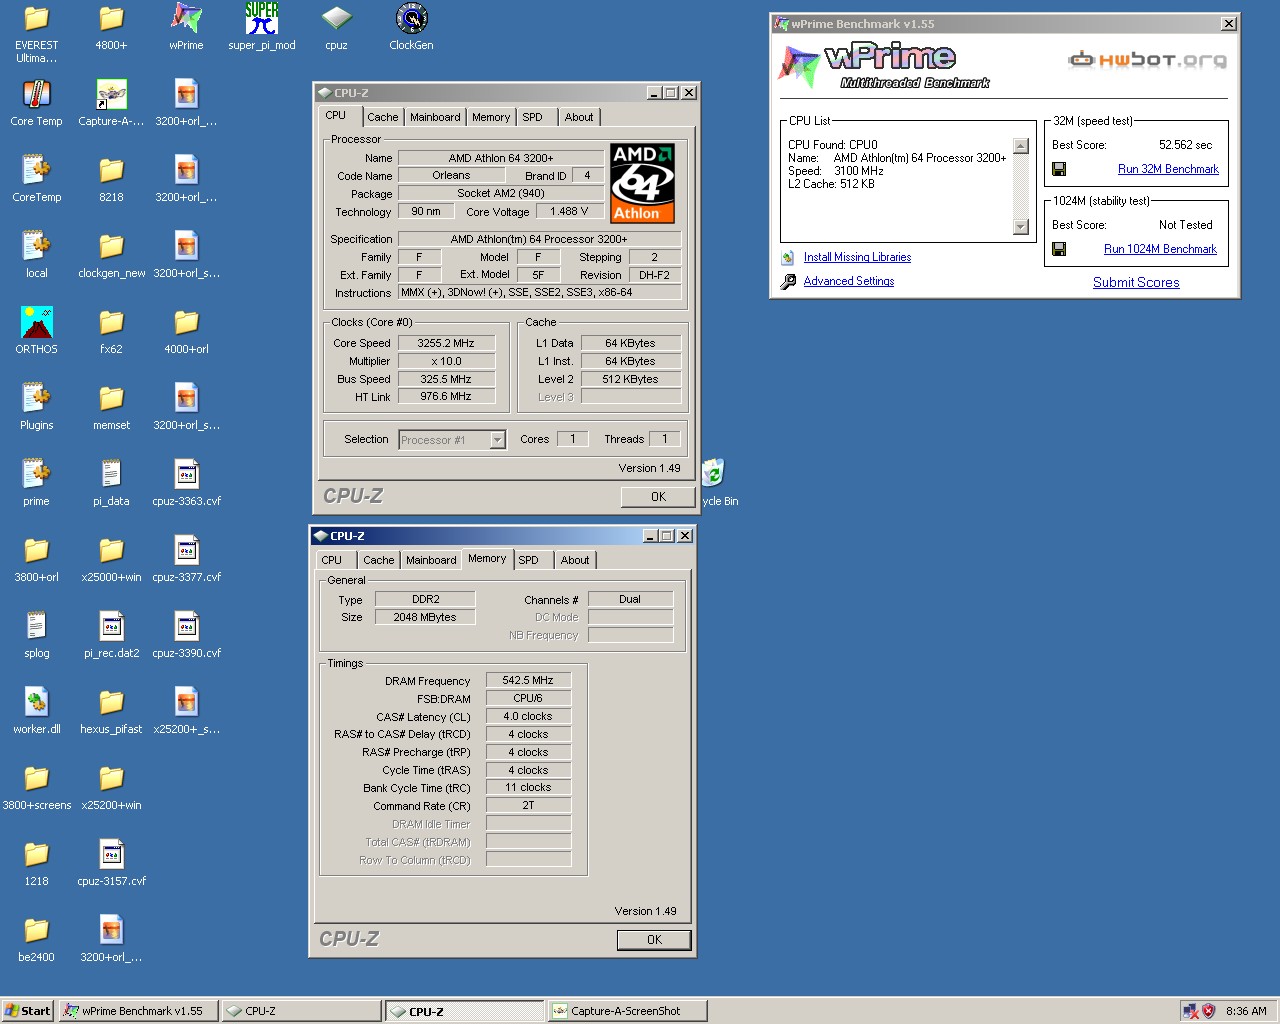Open Mainboard tab in lower CPU-Z window
This screenshot has height=1024, width=1280.
(431, 560)
